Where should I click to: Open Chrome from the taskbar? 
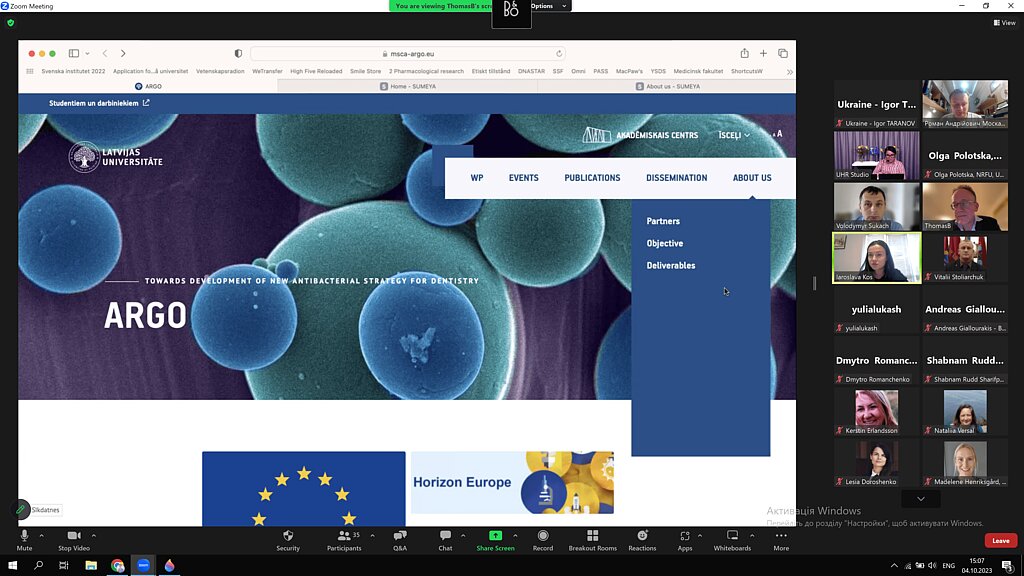pos(118,566)
